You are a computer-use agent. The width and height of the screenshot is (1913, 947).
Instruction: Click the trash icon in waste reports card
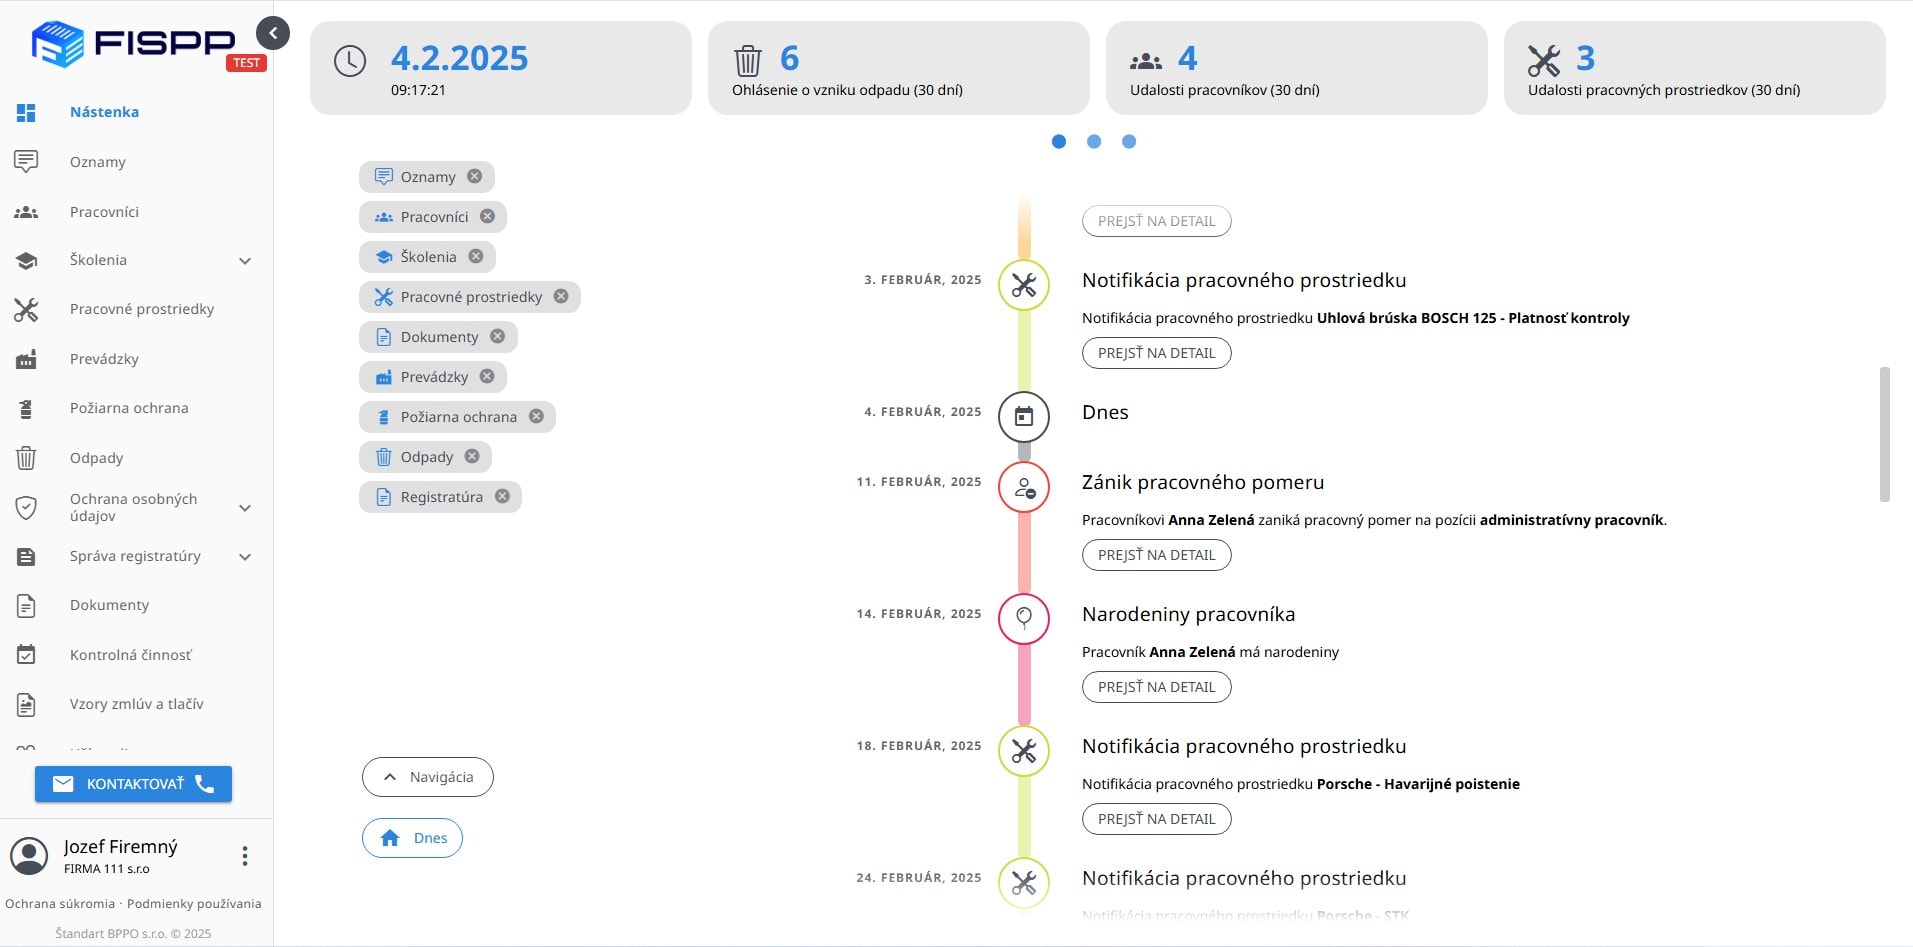[x=748, y=60]
